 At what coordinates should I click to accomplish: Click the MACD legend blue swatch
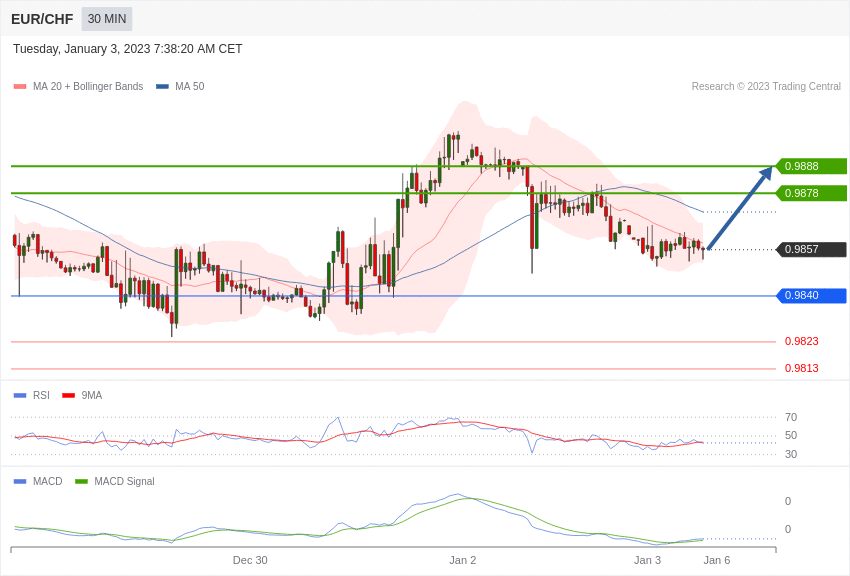[20, 482]
